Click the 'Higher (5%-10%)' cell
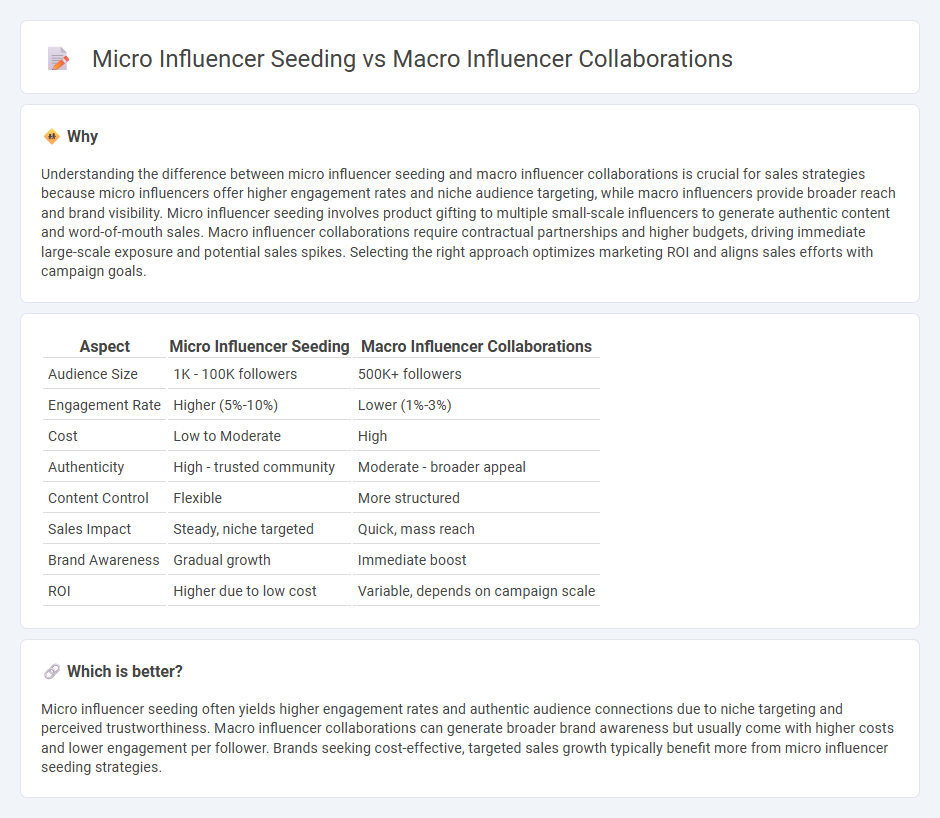940x818 pixels. pyautogui.click(x=225, y=405)
